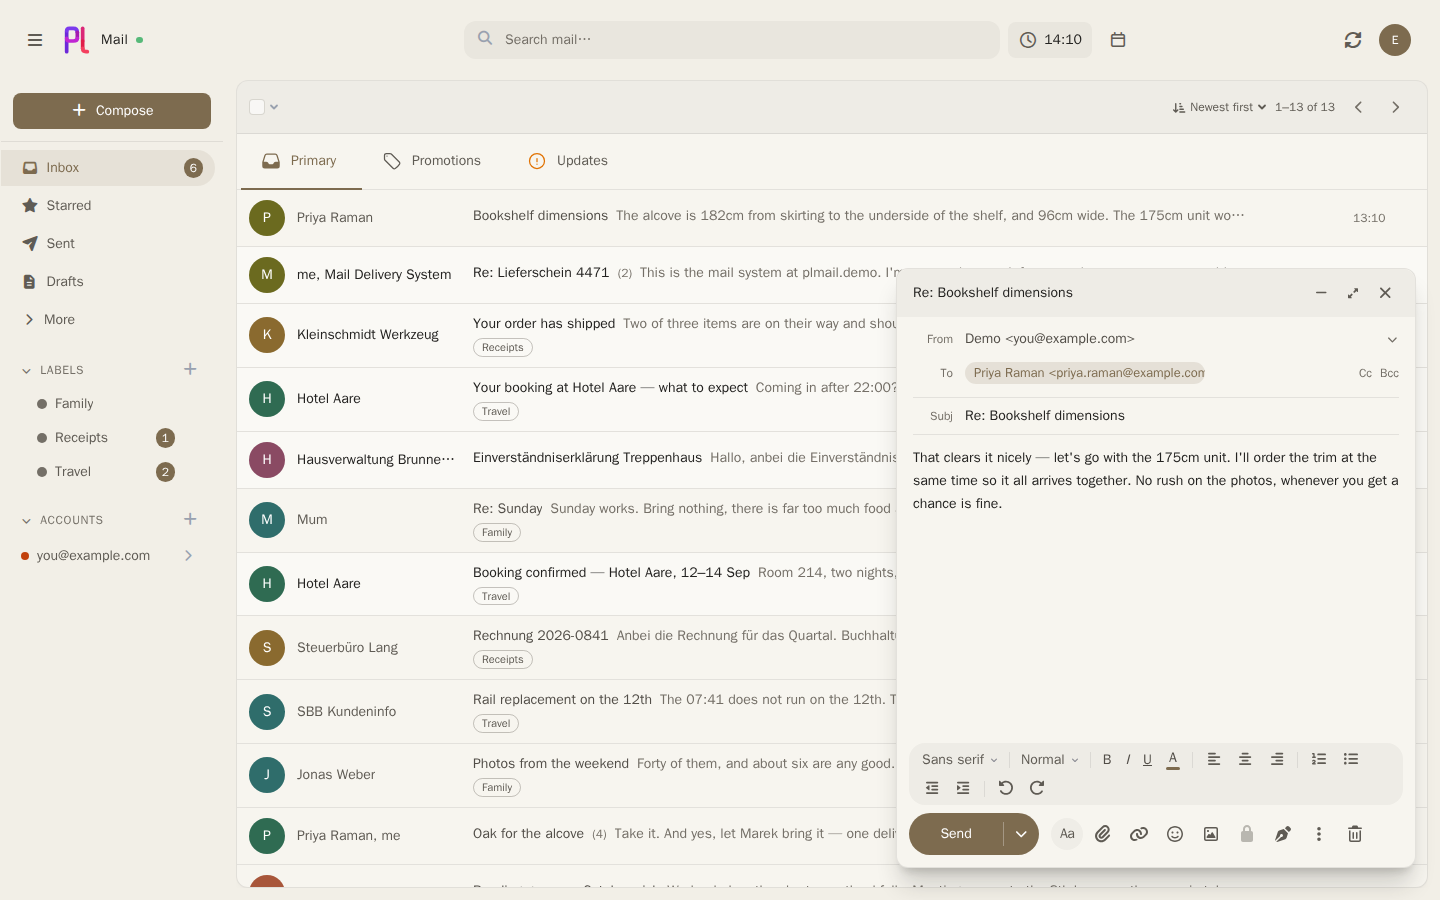Undo the last edit in compose
The height and width of the screenshot is (900, 1440).
pyautogui.click(x=1006, y=788)
